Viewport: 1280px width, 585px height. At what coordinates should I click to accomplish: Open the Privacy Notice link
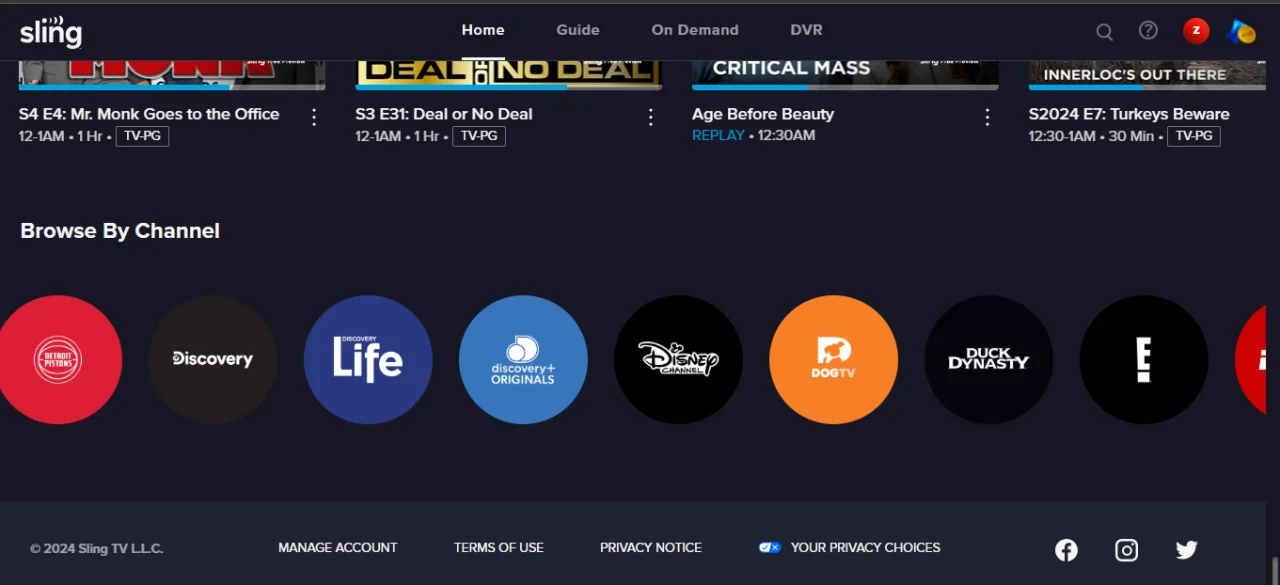tap(651, 547)
